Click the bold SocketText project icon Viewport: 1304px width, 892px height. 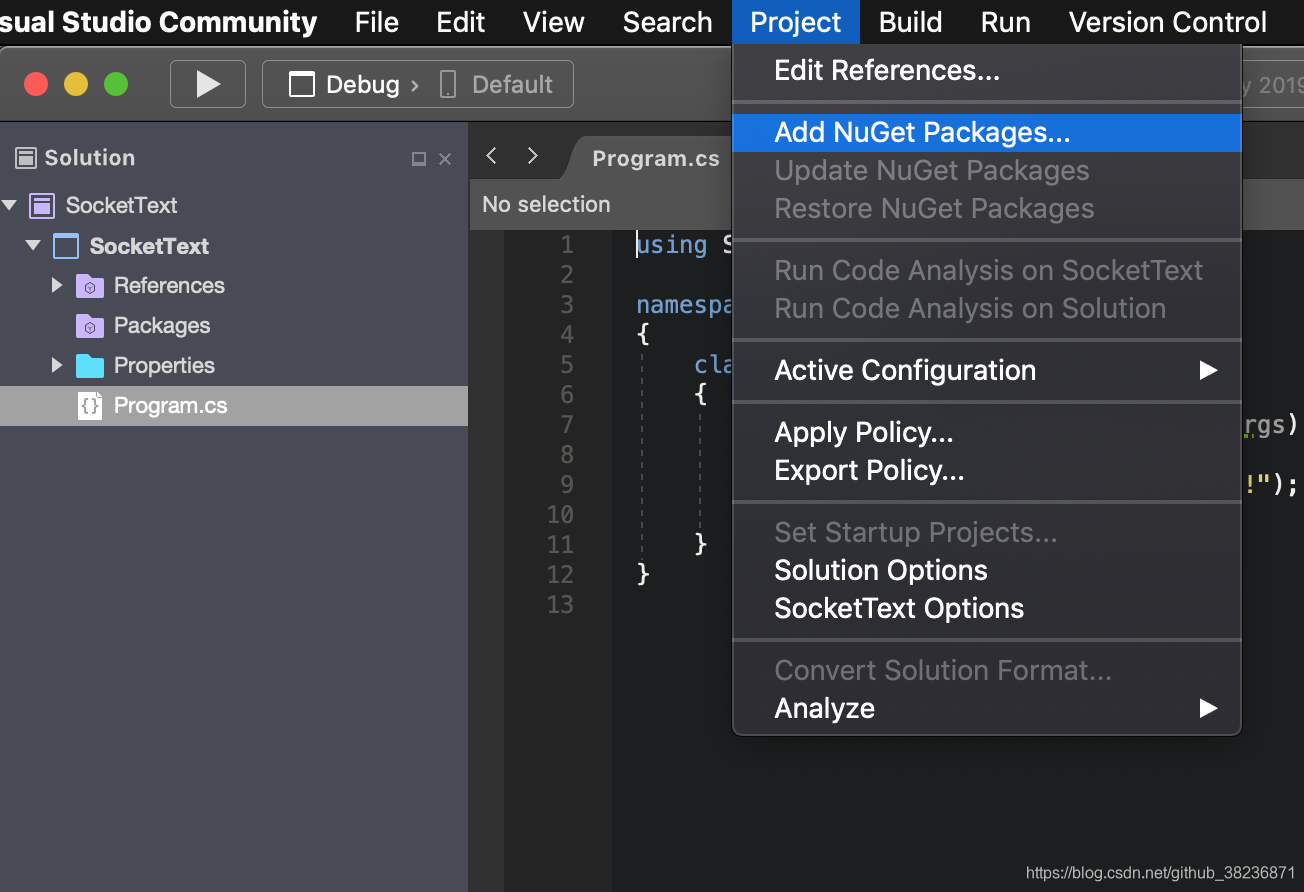click(x=65, y=246)
